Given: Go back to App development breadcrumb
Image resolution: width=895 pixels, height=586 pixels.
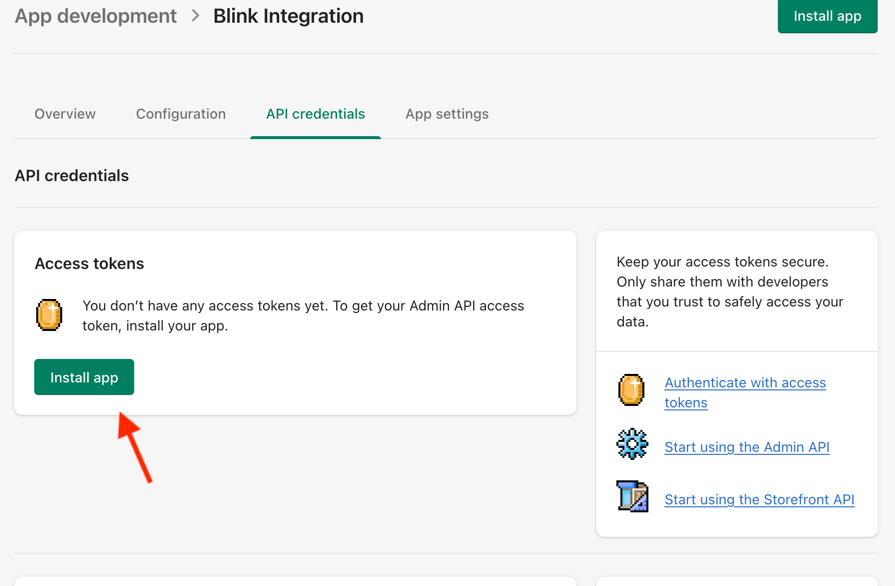Looking at the screenshot, I should [x=96, y=16].
